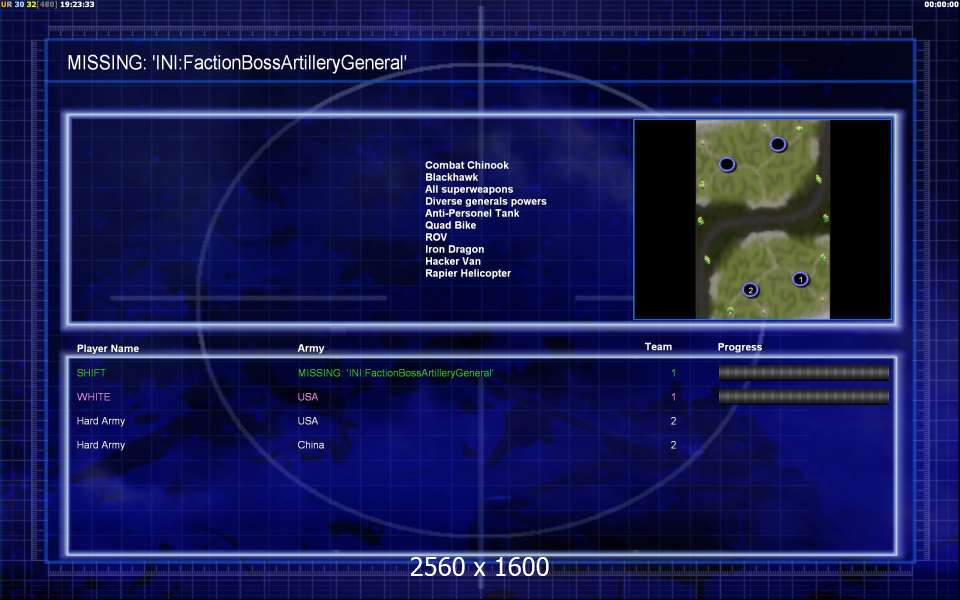Screen dimensions: 960x600
Task: Click the "All superweapons" list entry
Action: click(x=469, y=189)
